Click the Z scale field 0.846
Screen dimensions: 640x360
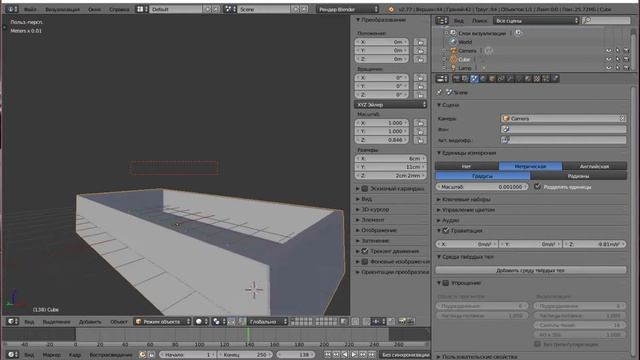pos(382,140)
